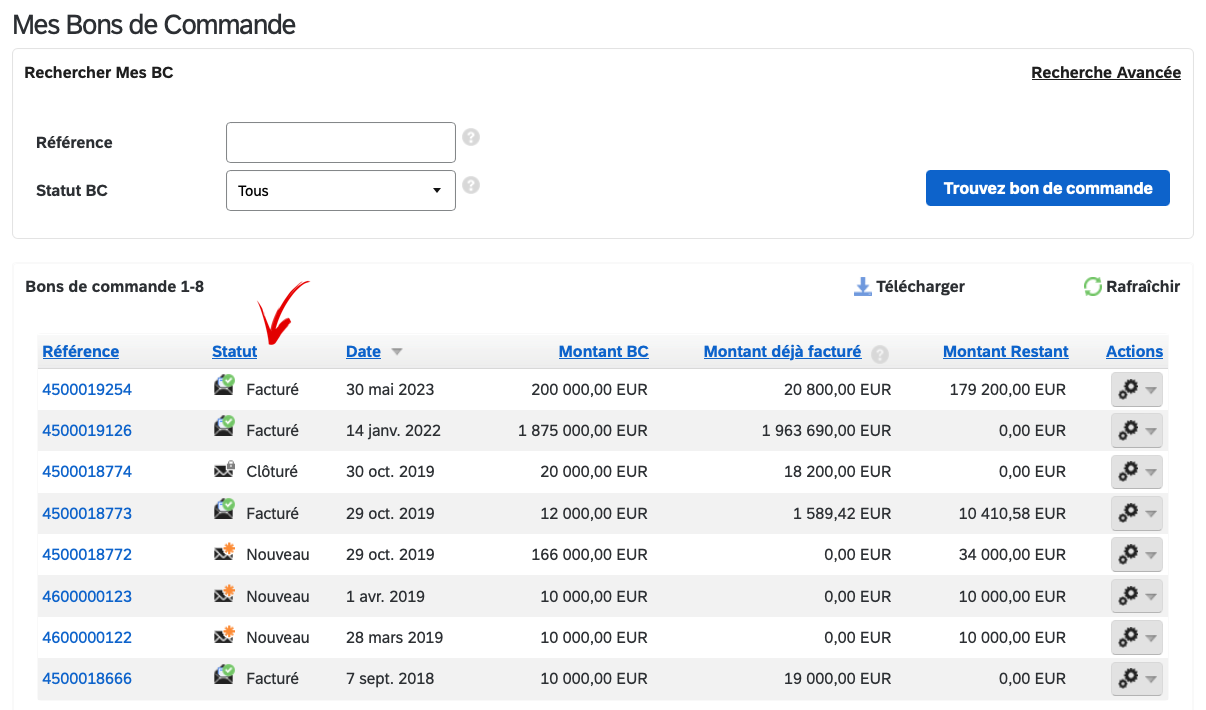The image size is (1206, 710).
Task: Open actions gear menu for order 4500018773
Action: [1137, 514]
